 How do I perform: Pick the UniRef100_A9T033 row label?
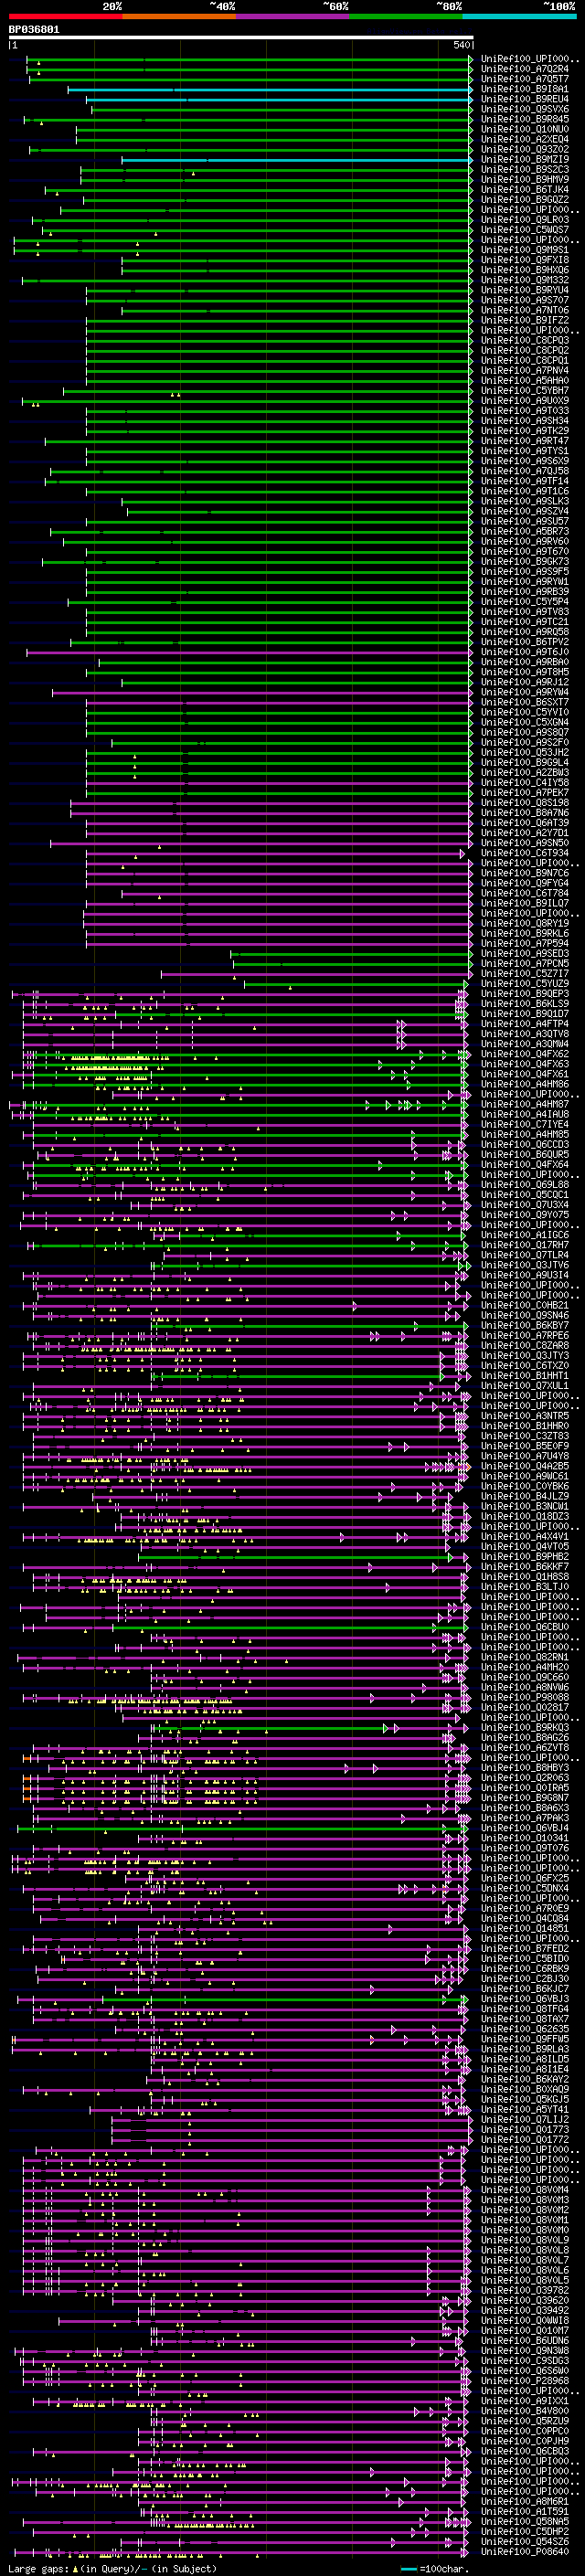point(525,410)
